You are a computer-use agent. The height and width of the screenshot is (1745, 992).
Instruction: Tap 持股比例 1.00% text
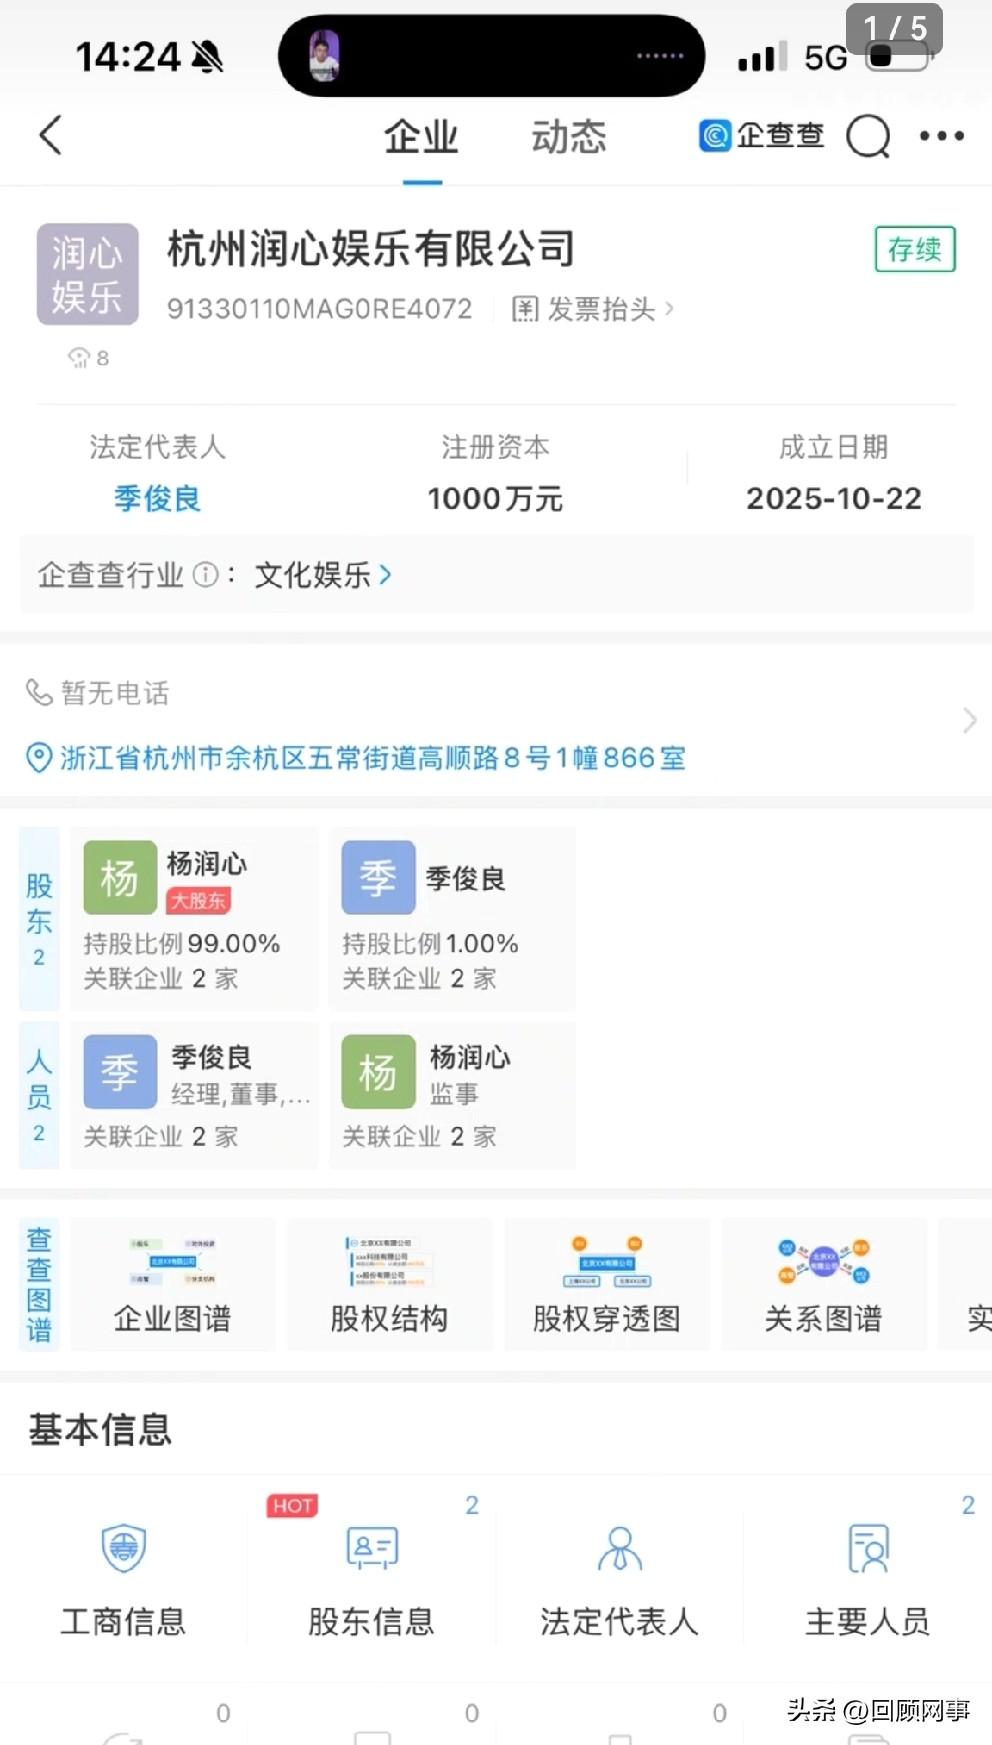tap(430, 943)
